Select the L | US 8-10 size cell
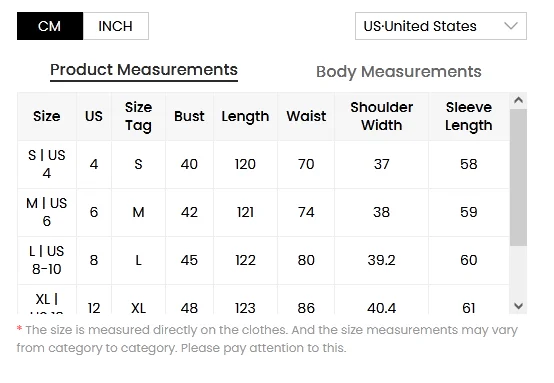The height and width of the screenshot is (383, 554). point(47,260)
